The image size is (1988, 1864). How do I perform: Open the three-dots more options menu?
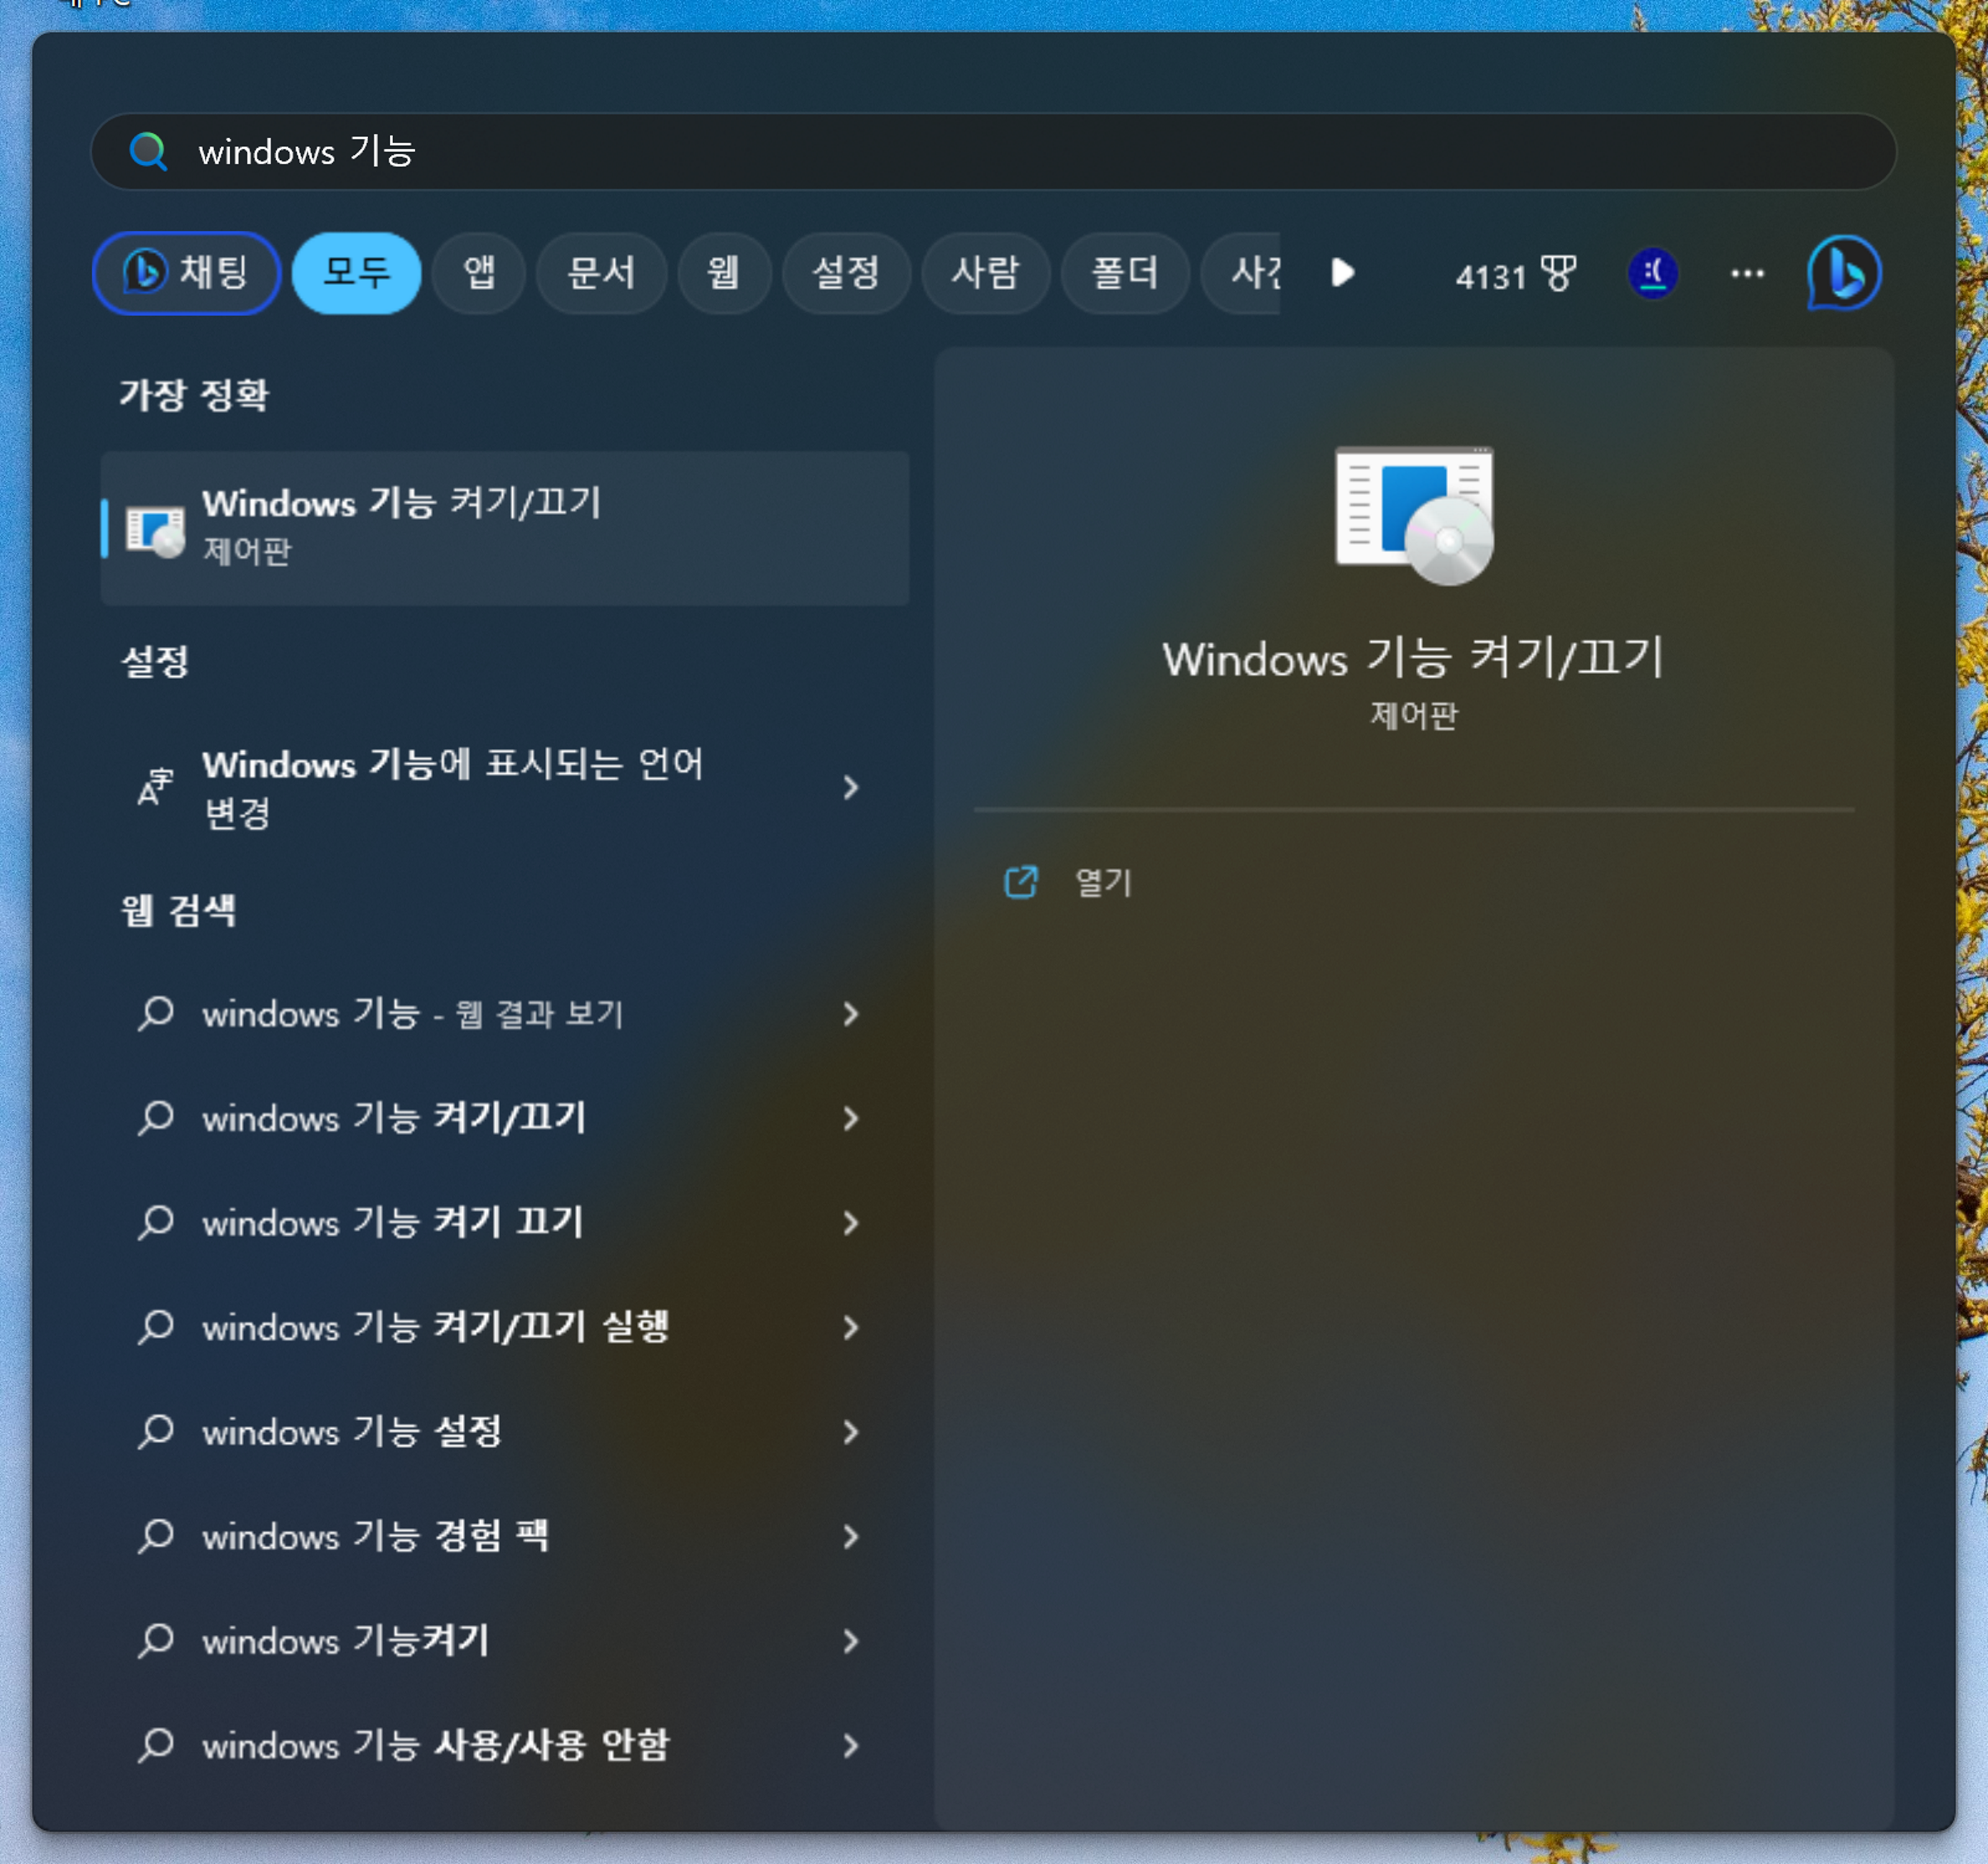(x=1746, y=273)
